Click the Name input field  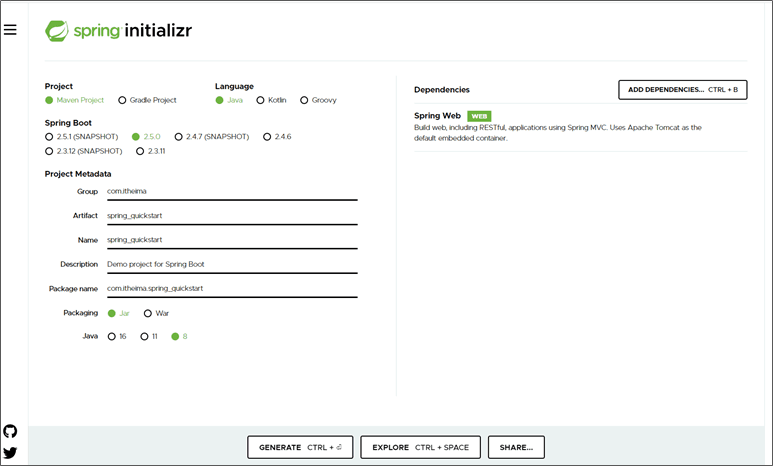(x=232, y=240)
